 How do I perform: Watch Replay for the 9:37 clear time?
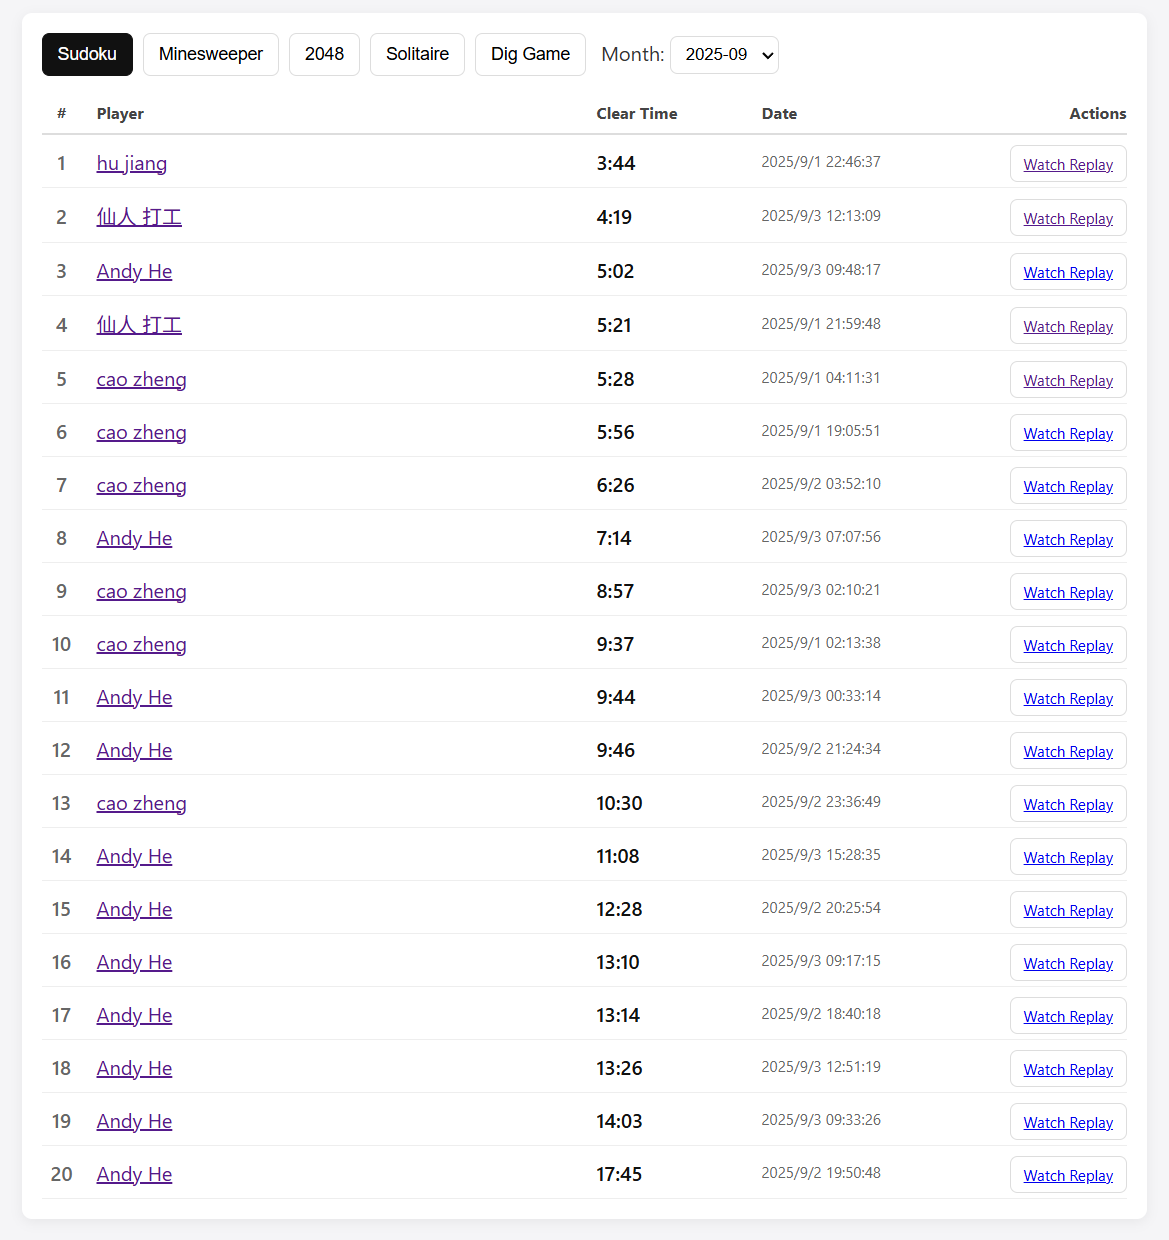(x=1068, y=645)
